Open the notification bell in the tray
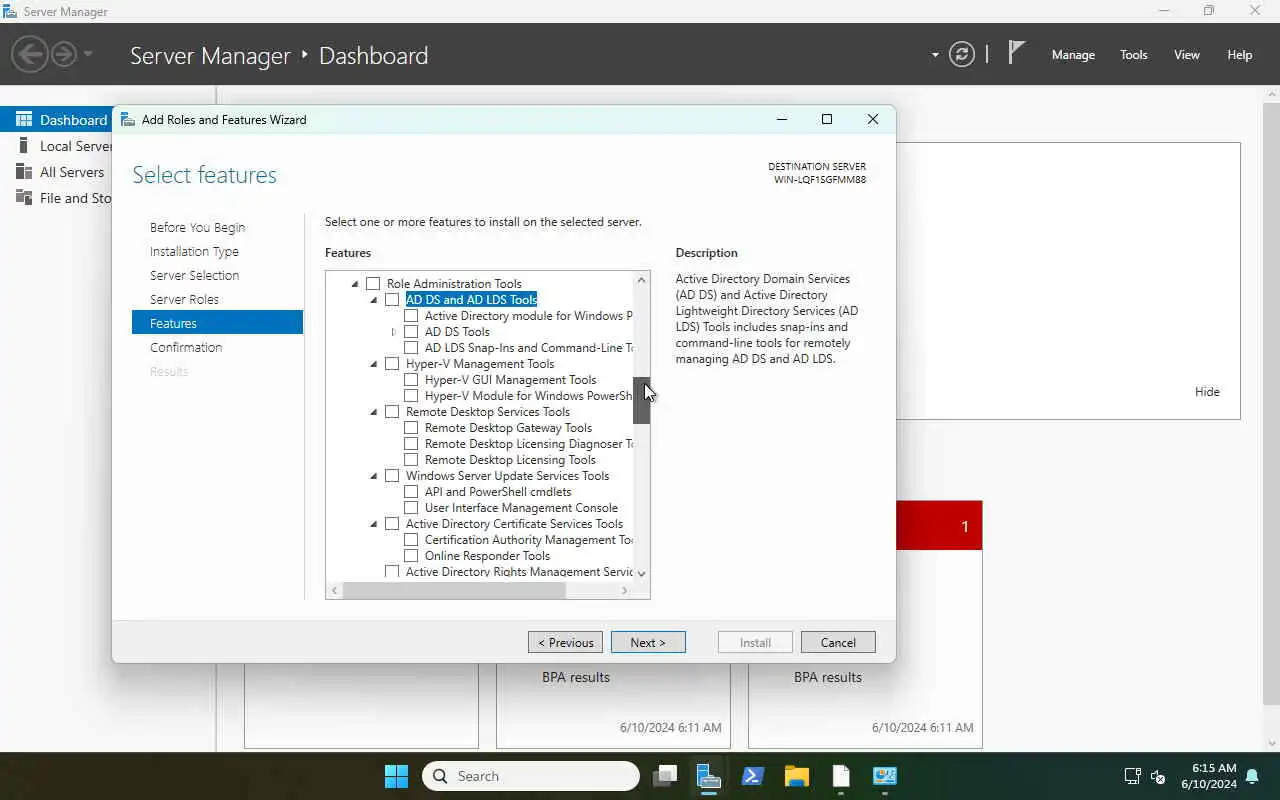The image size is (1280, 800). (x=1253, y=776)
